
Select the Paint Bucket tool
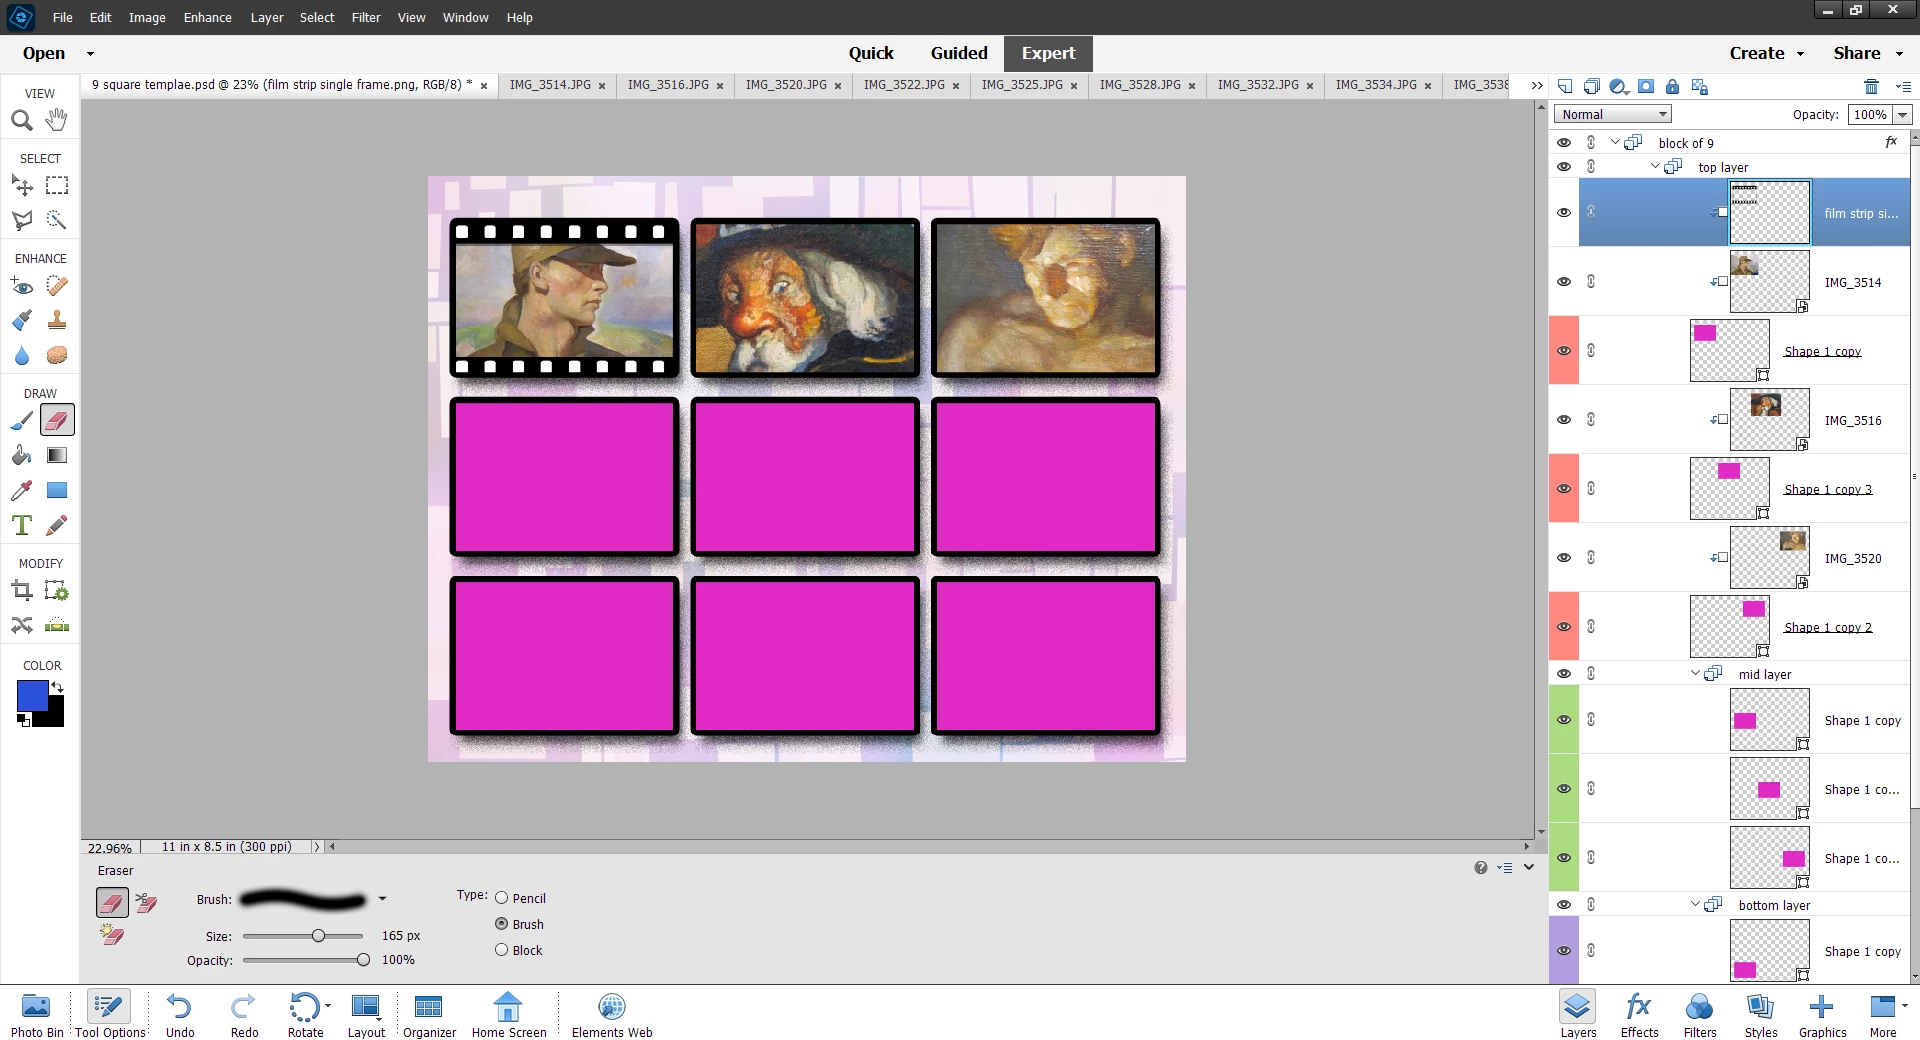pos(22,456)
